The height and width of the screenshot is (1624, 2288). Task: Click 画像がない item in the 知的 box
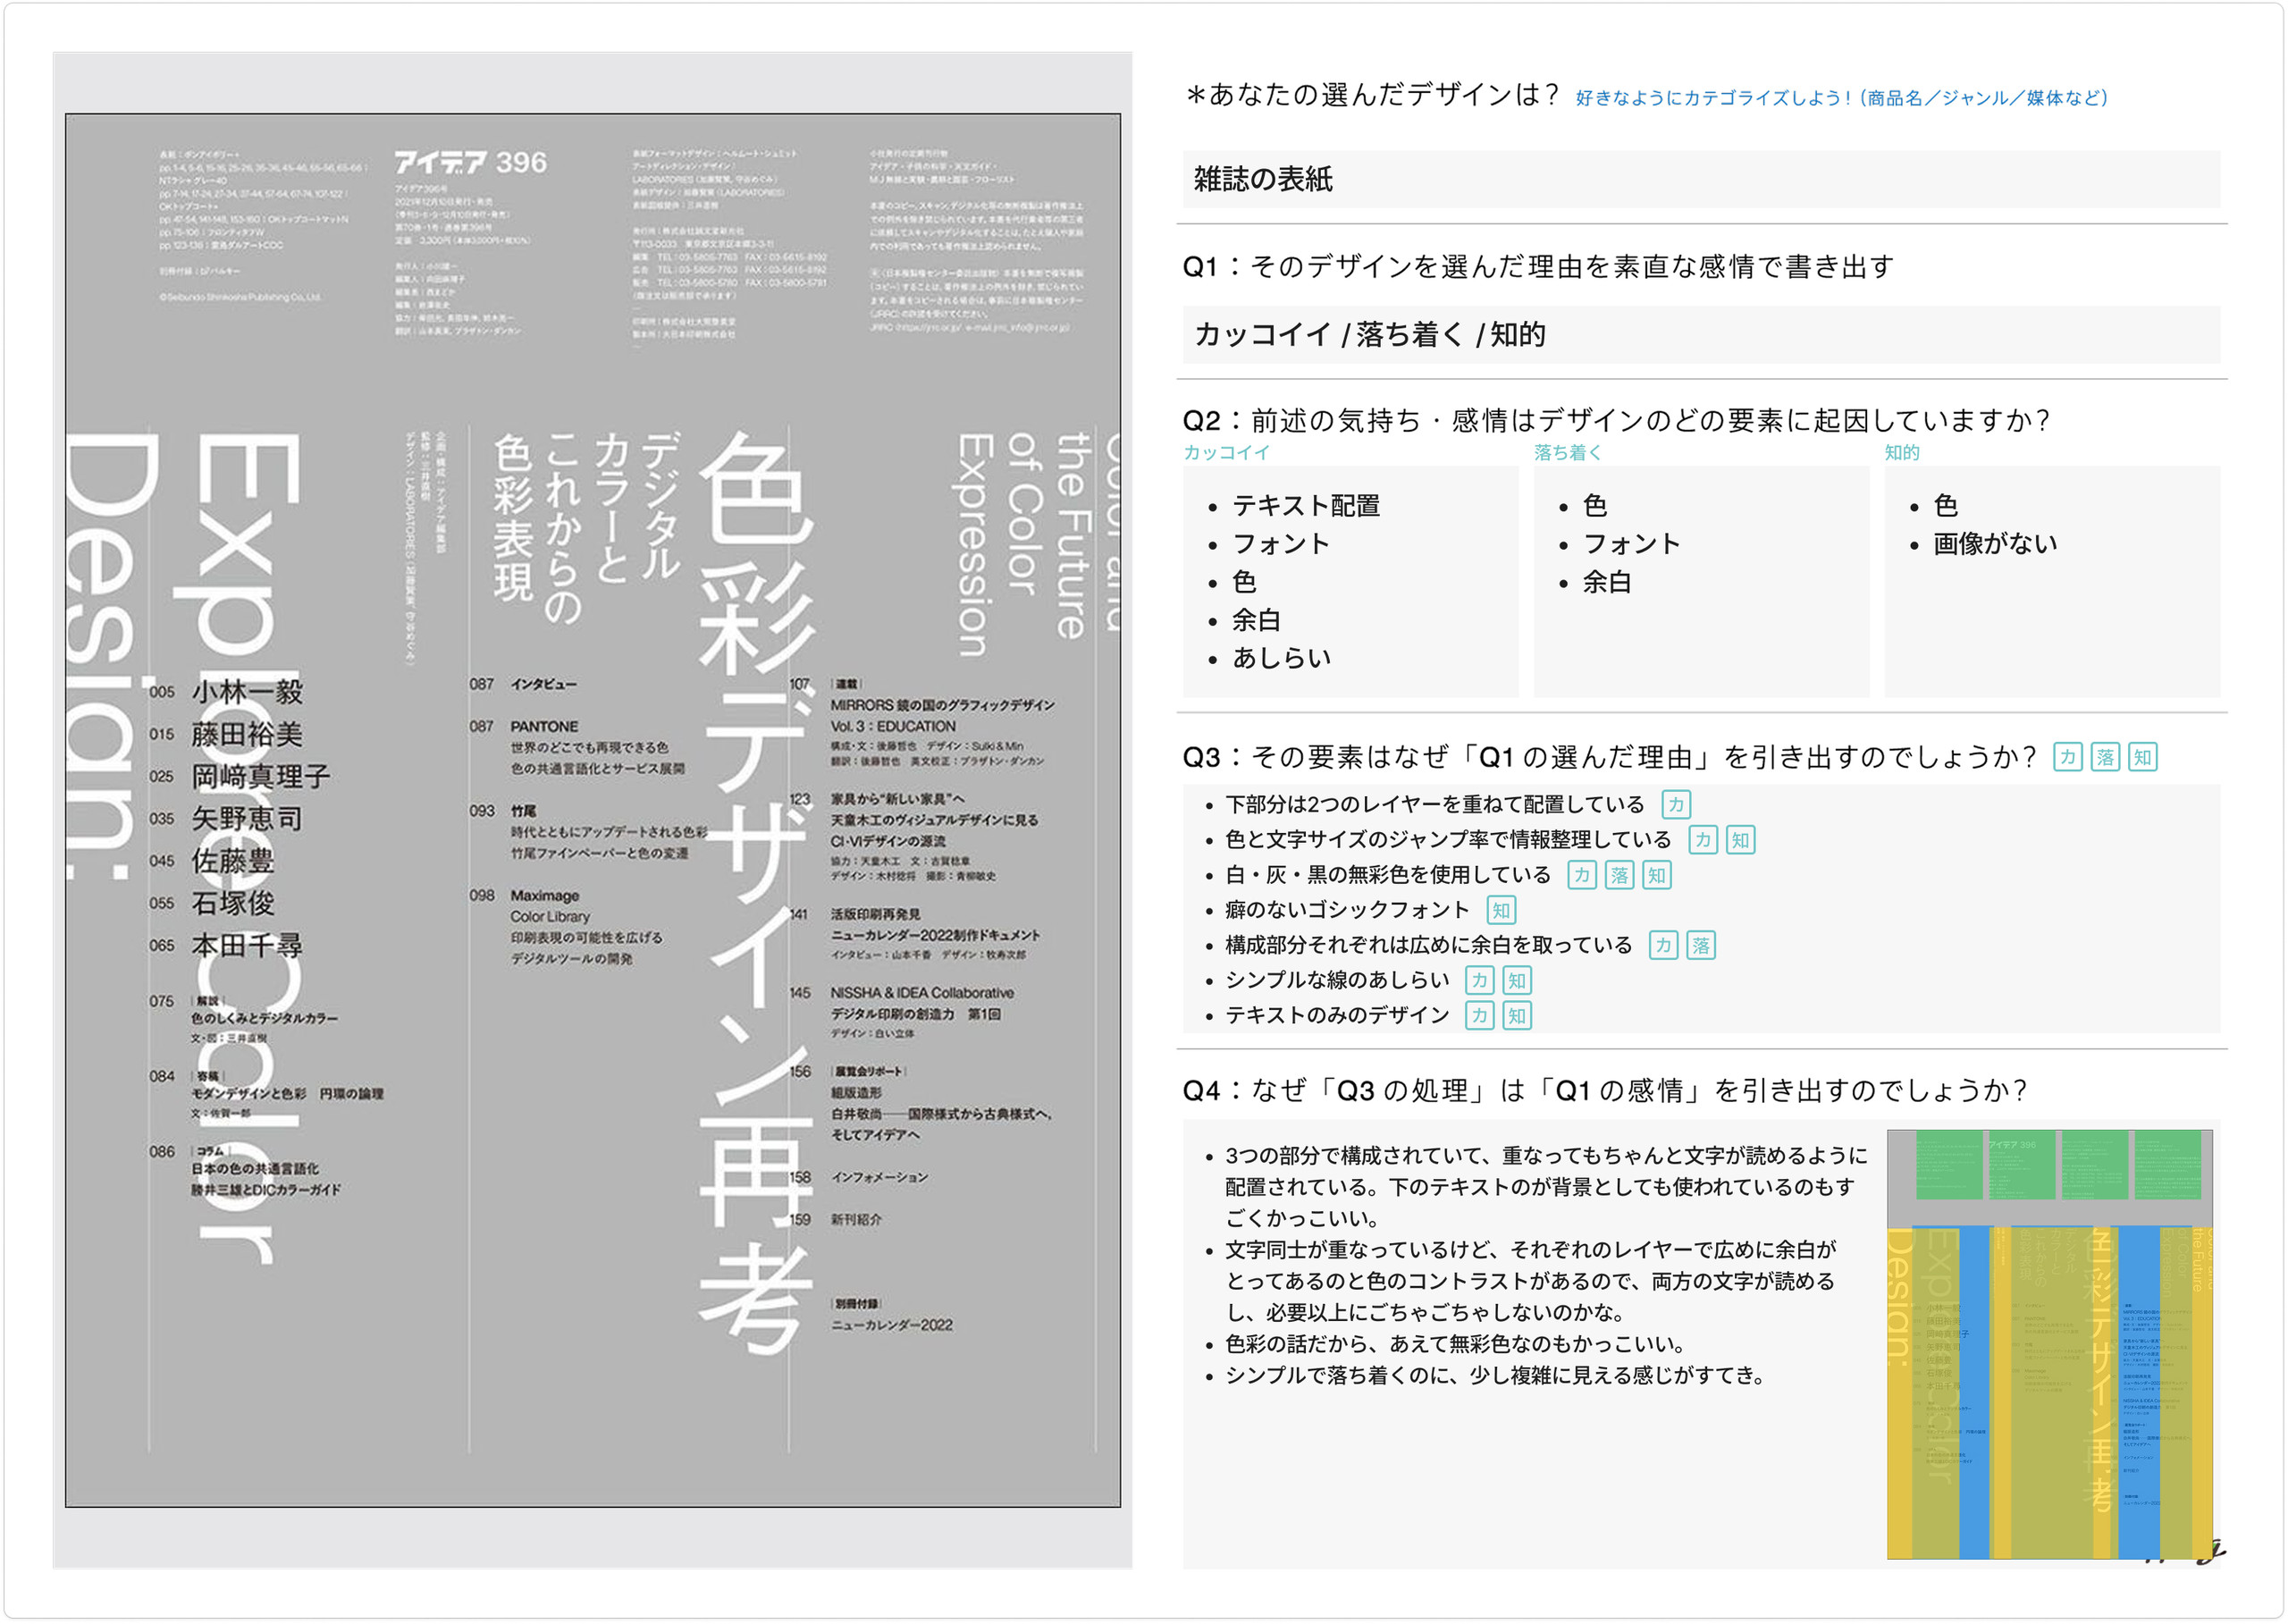coord(1994,544)
